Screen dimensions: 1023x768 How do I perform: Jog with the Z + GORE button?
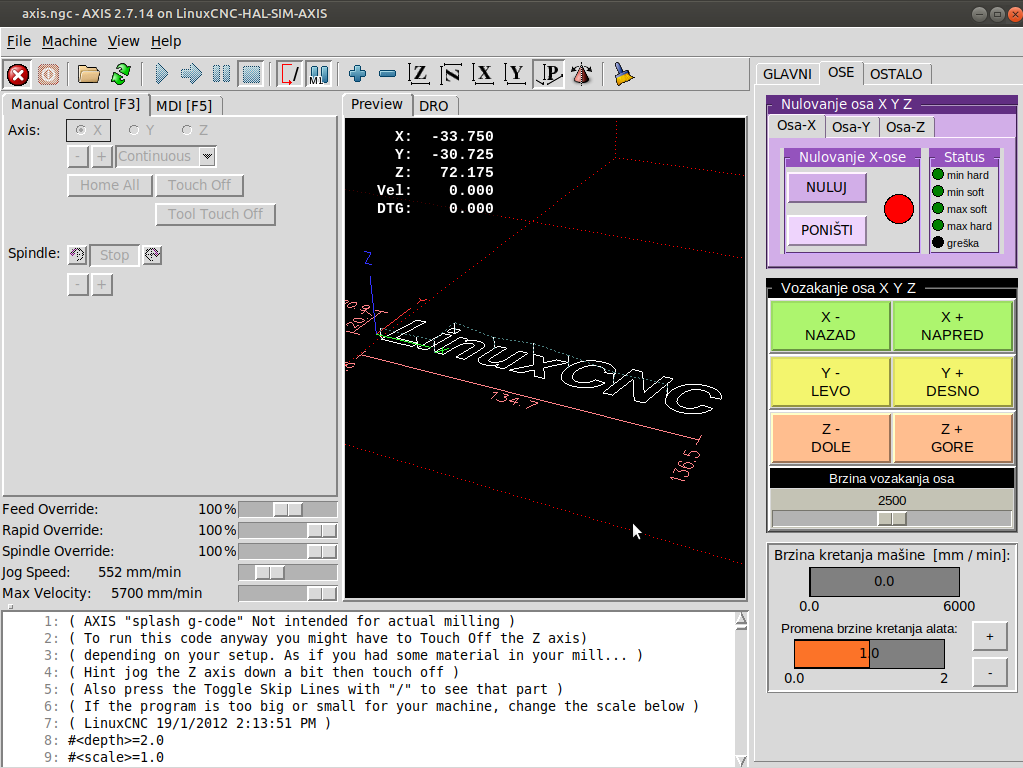pyautogui.click(x=953, y=438)
